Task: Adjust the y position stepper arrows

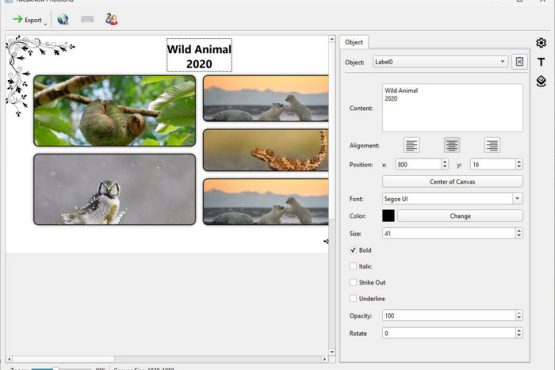Action: pos(519,164)
